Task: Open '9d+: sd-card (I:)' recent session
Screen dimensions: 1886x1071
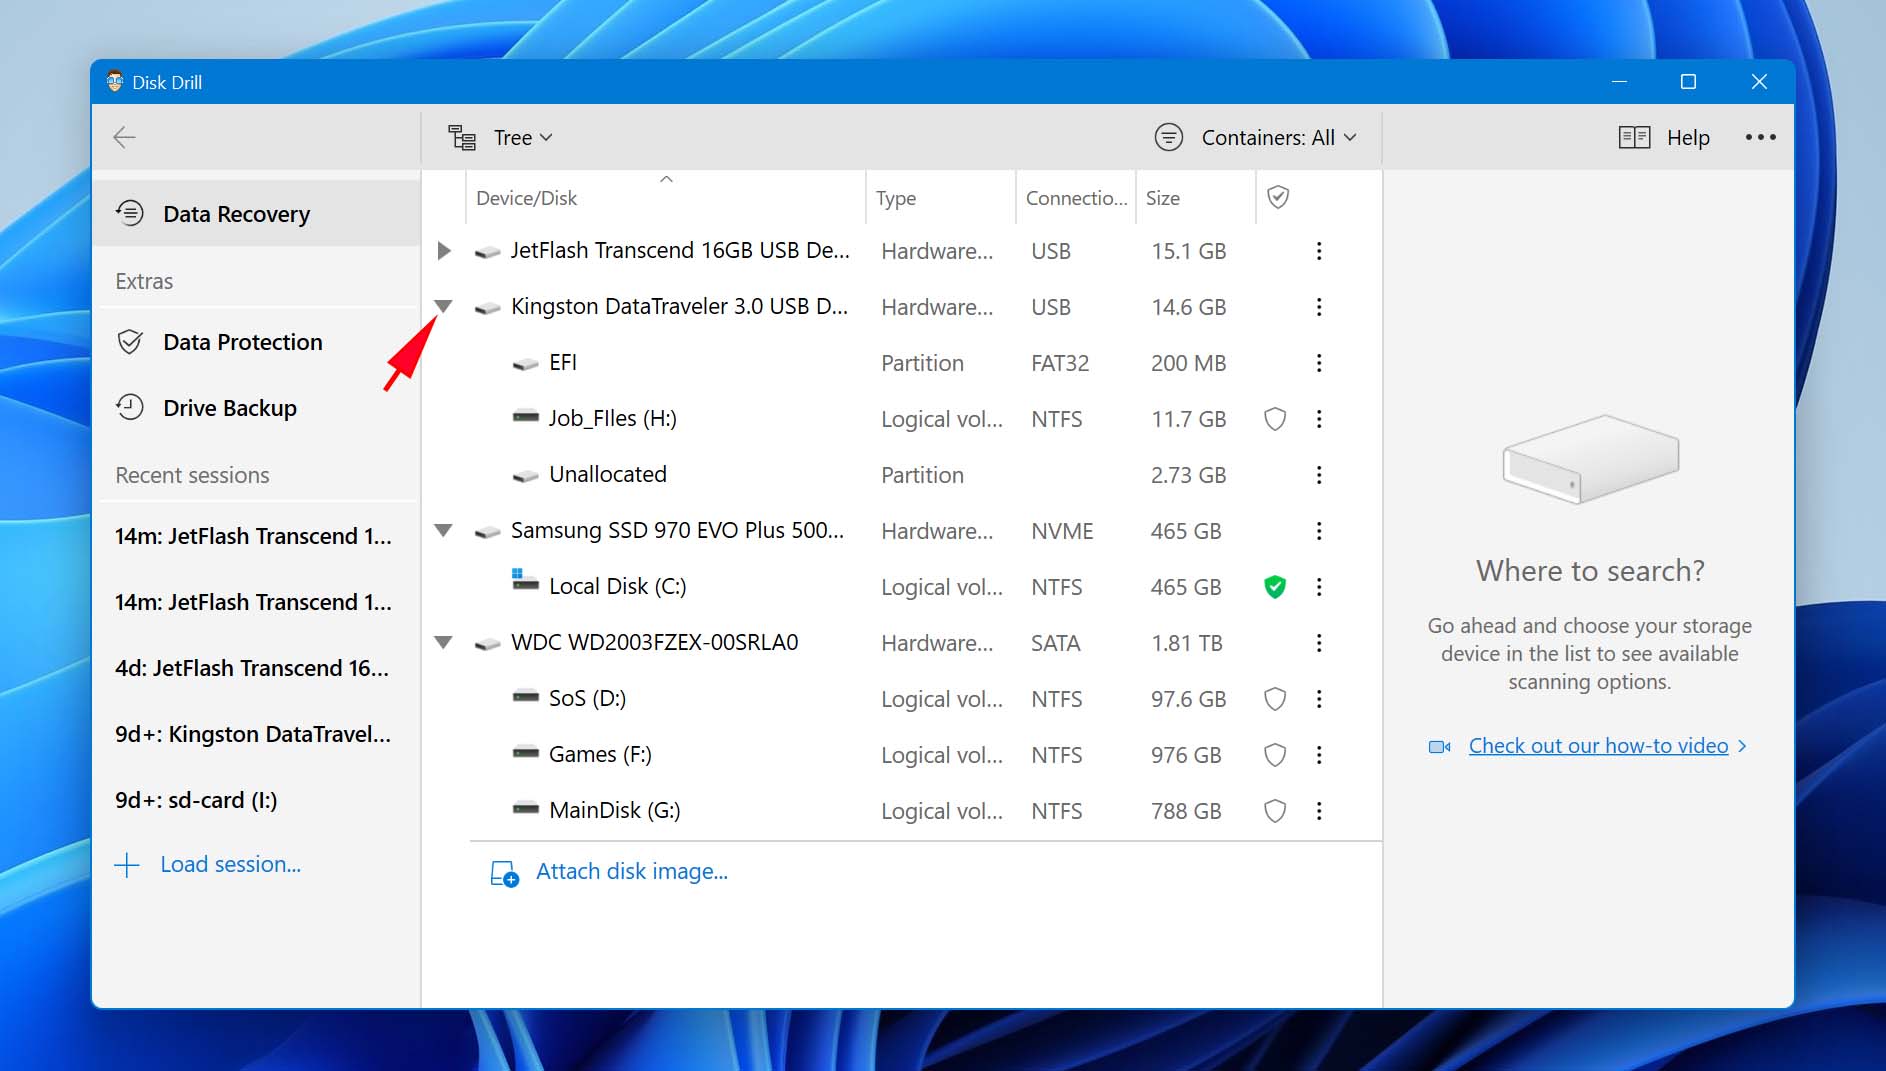Action: tap(254, 800)
